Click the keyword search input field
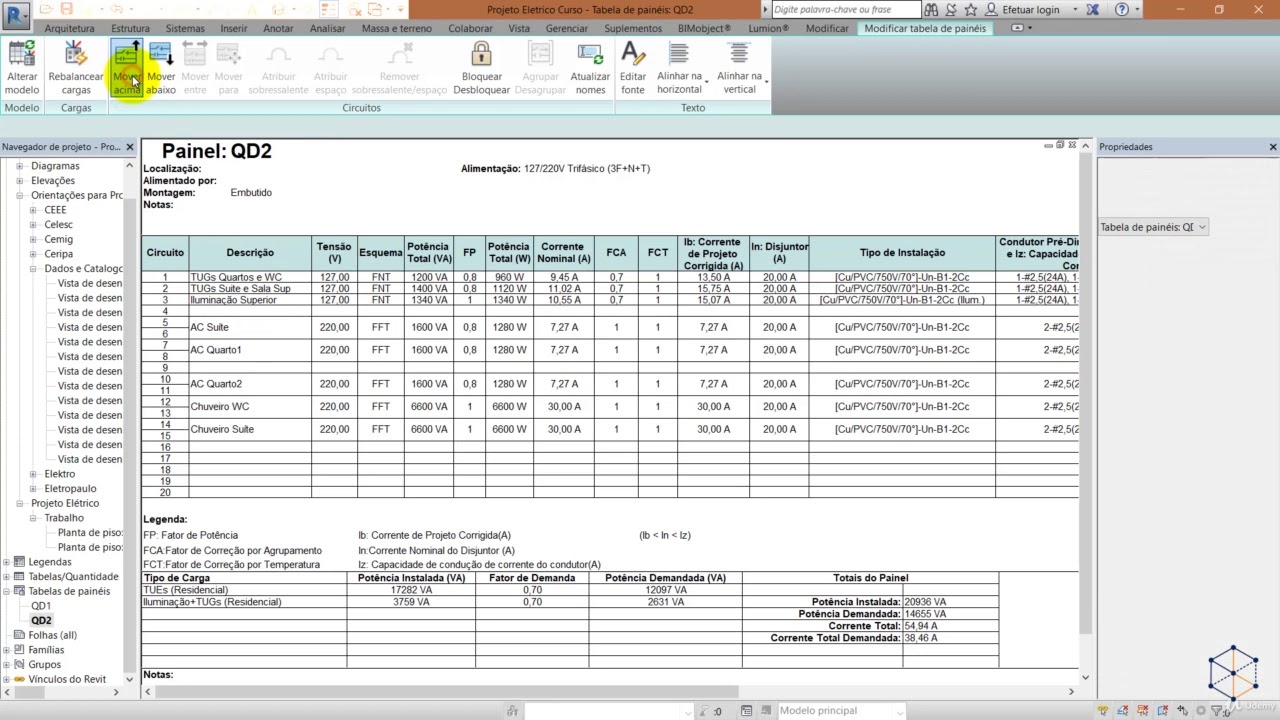The image size is (1280, 720). point(846,9)
